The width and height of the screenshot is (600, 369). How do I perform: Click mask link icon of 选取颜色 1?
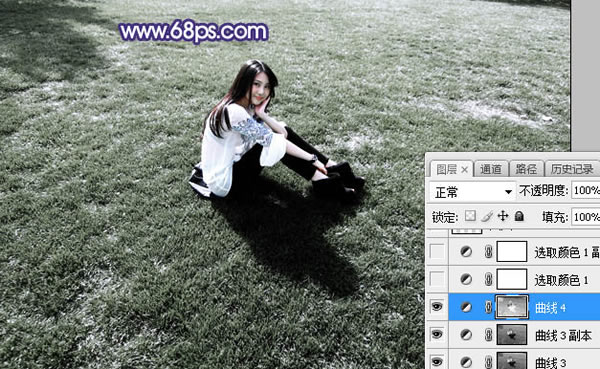coord(488,279)
